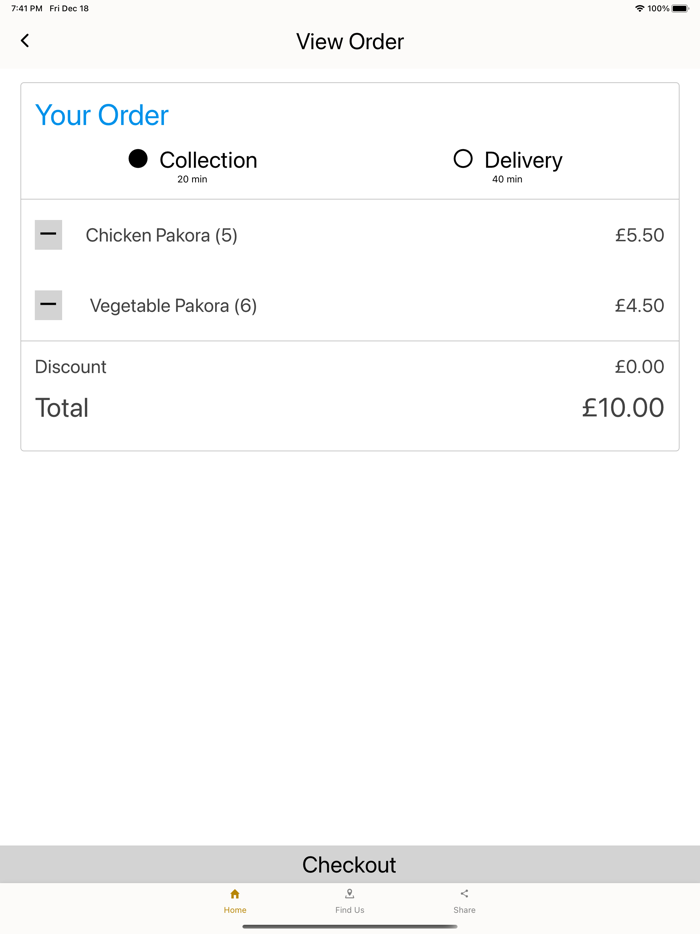Viewport: 700px width, 934px height.
Task: Tap the Share icon
Action: coord(464,894)
